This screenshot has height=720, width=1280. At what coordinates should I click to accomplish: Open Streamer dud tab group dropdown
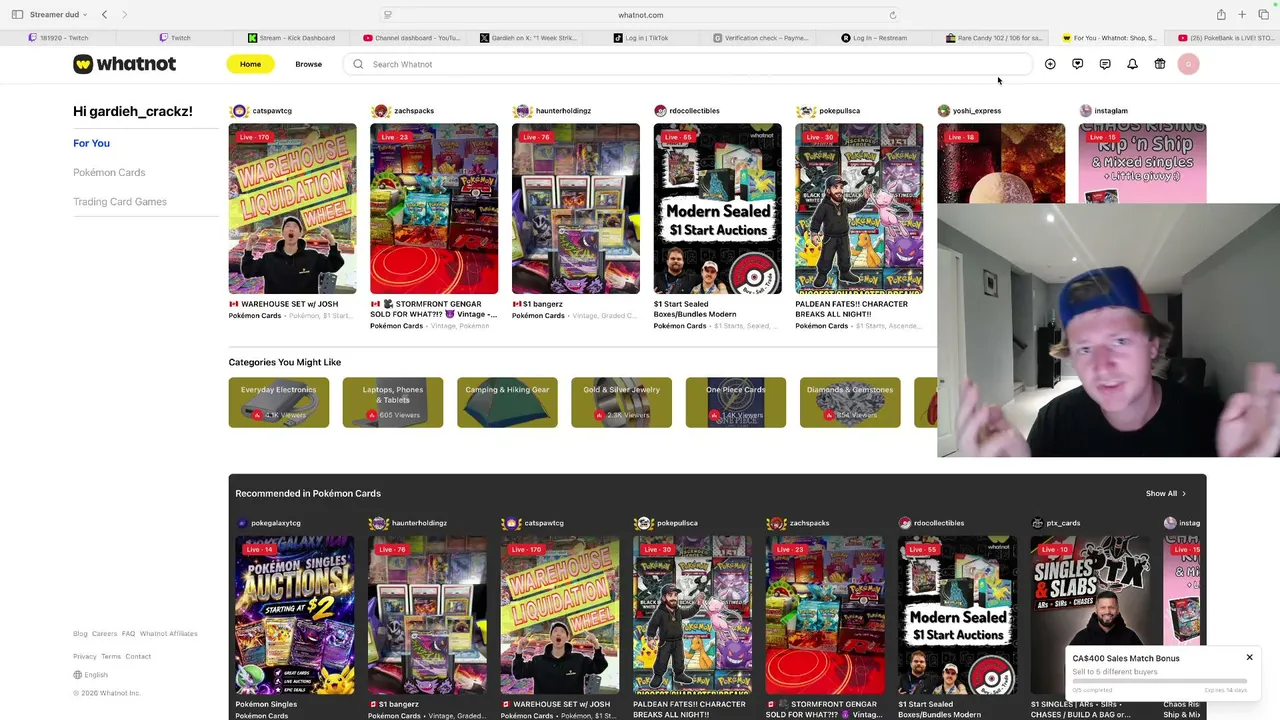pos(58,15)
